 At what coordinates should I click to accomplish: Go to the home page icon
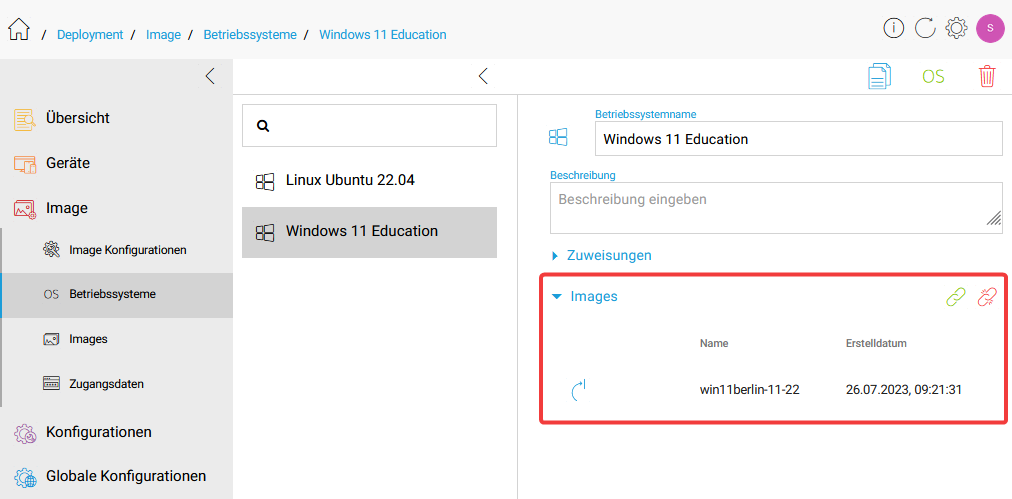tap(19, 29)
